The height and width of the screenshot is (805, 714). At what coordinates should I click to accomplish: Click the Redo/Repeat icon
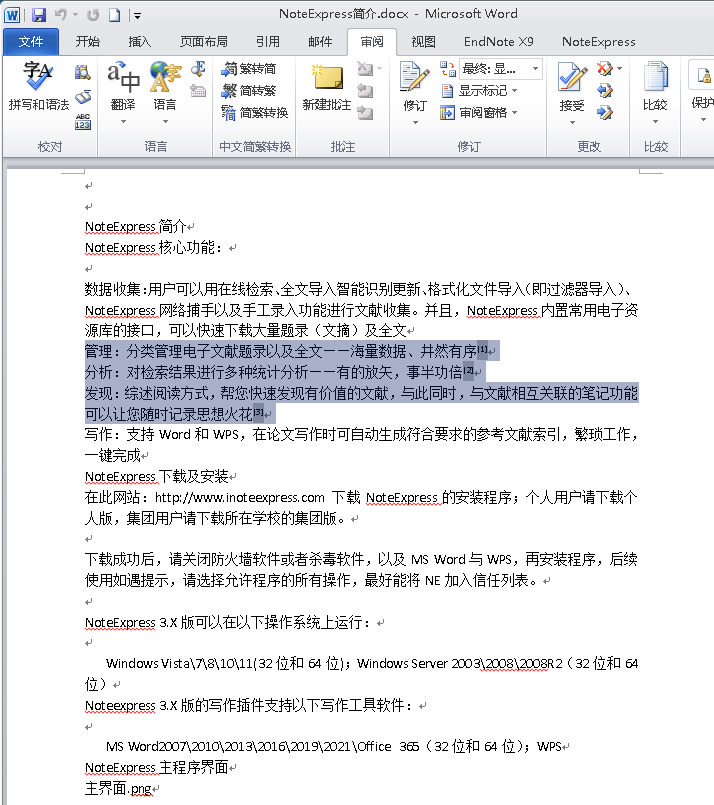(x=93, y=15)
